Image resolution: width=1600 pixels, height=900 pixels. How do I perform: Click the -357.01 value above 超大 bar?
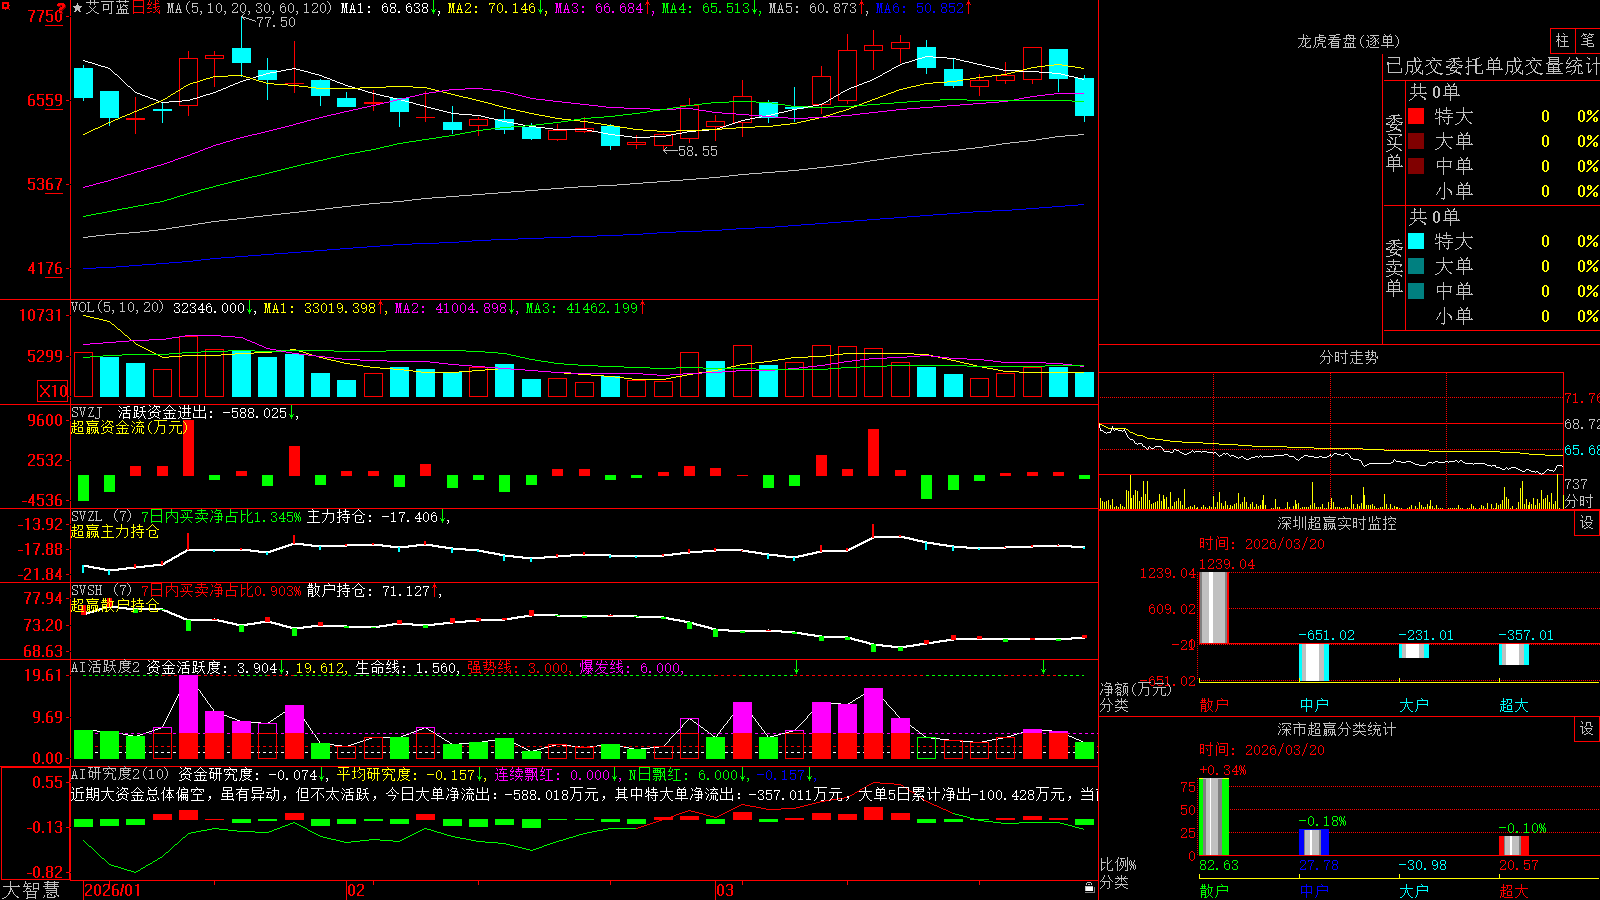(1526, 635)
